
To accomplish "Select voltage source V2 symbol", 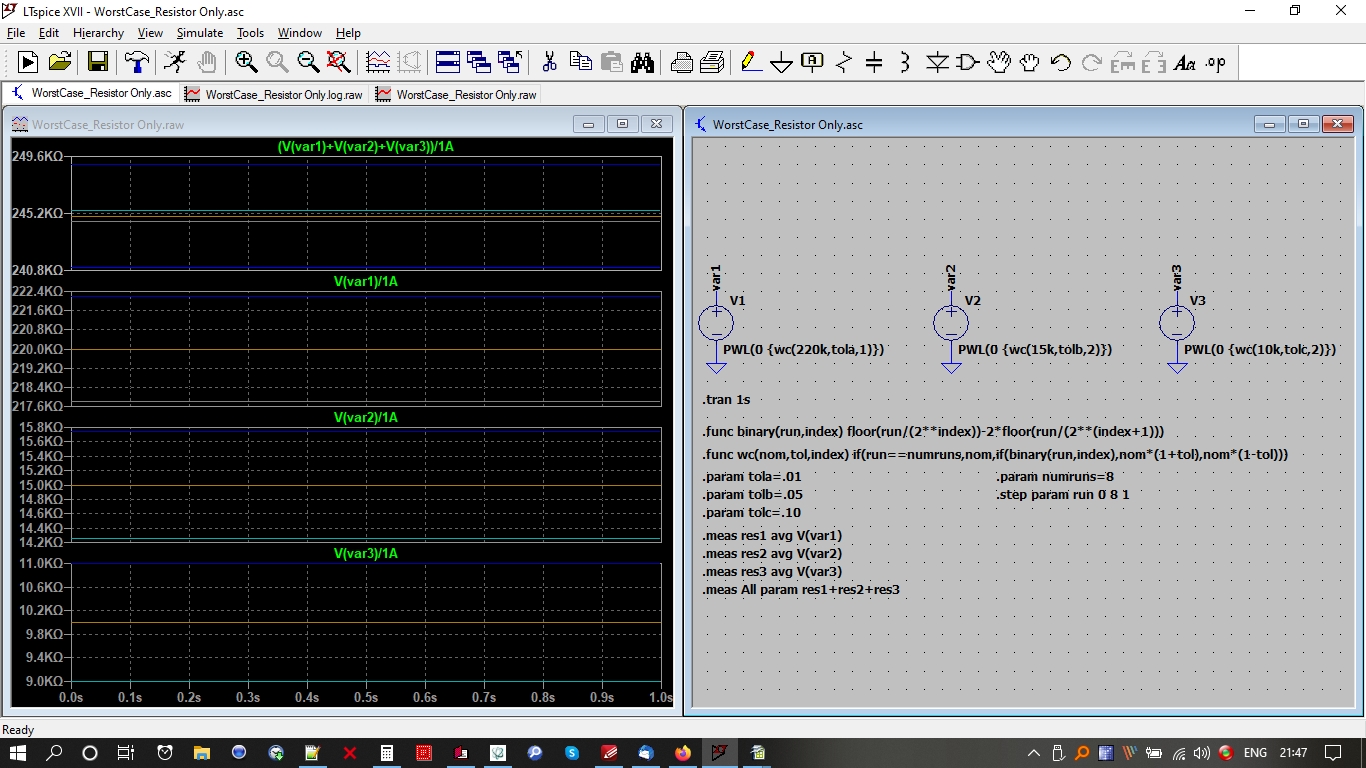I will tap(951, 323).
